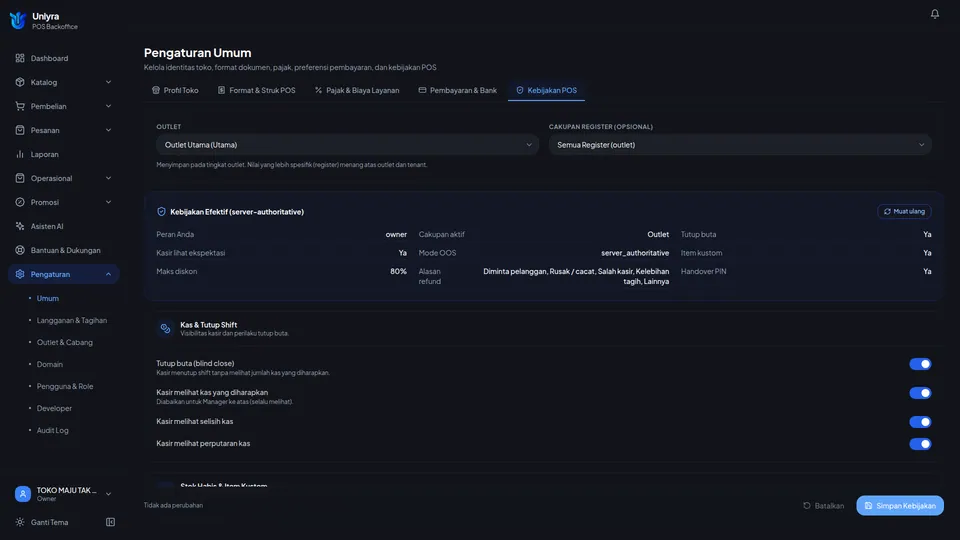
Task: Open Pengguna & Role settings
Action: click(x=65, y=386)
